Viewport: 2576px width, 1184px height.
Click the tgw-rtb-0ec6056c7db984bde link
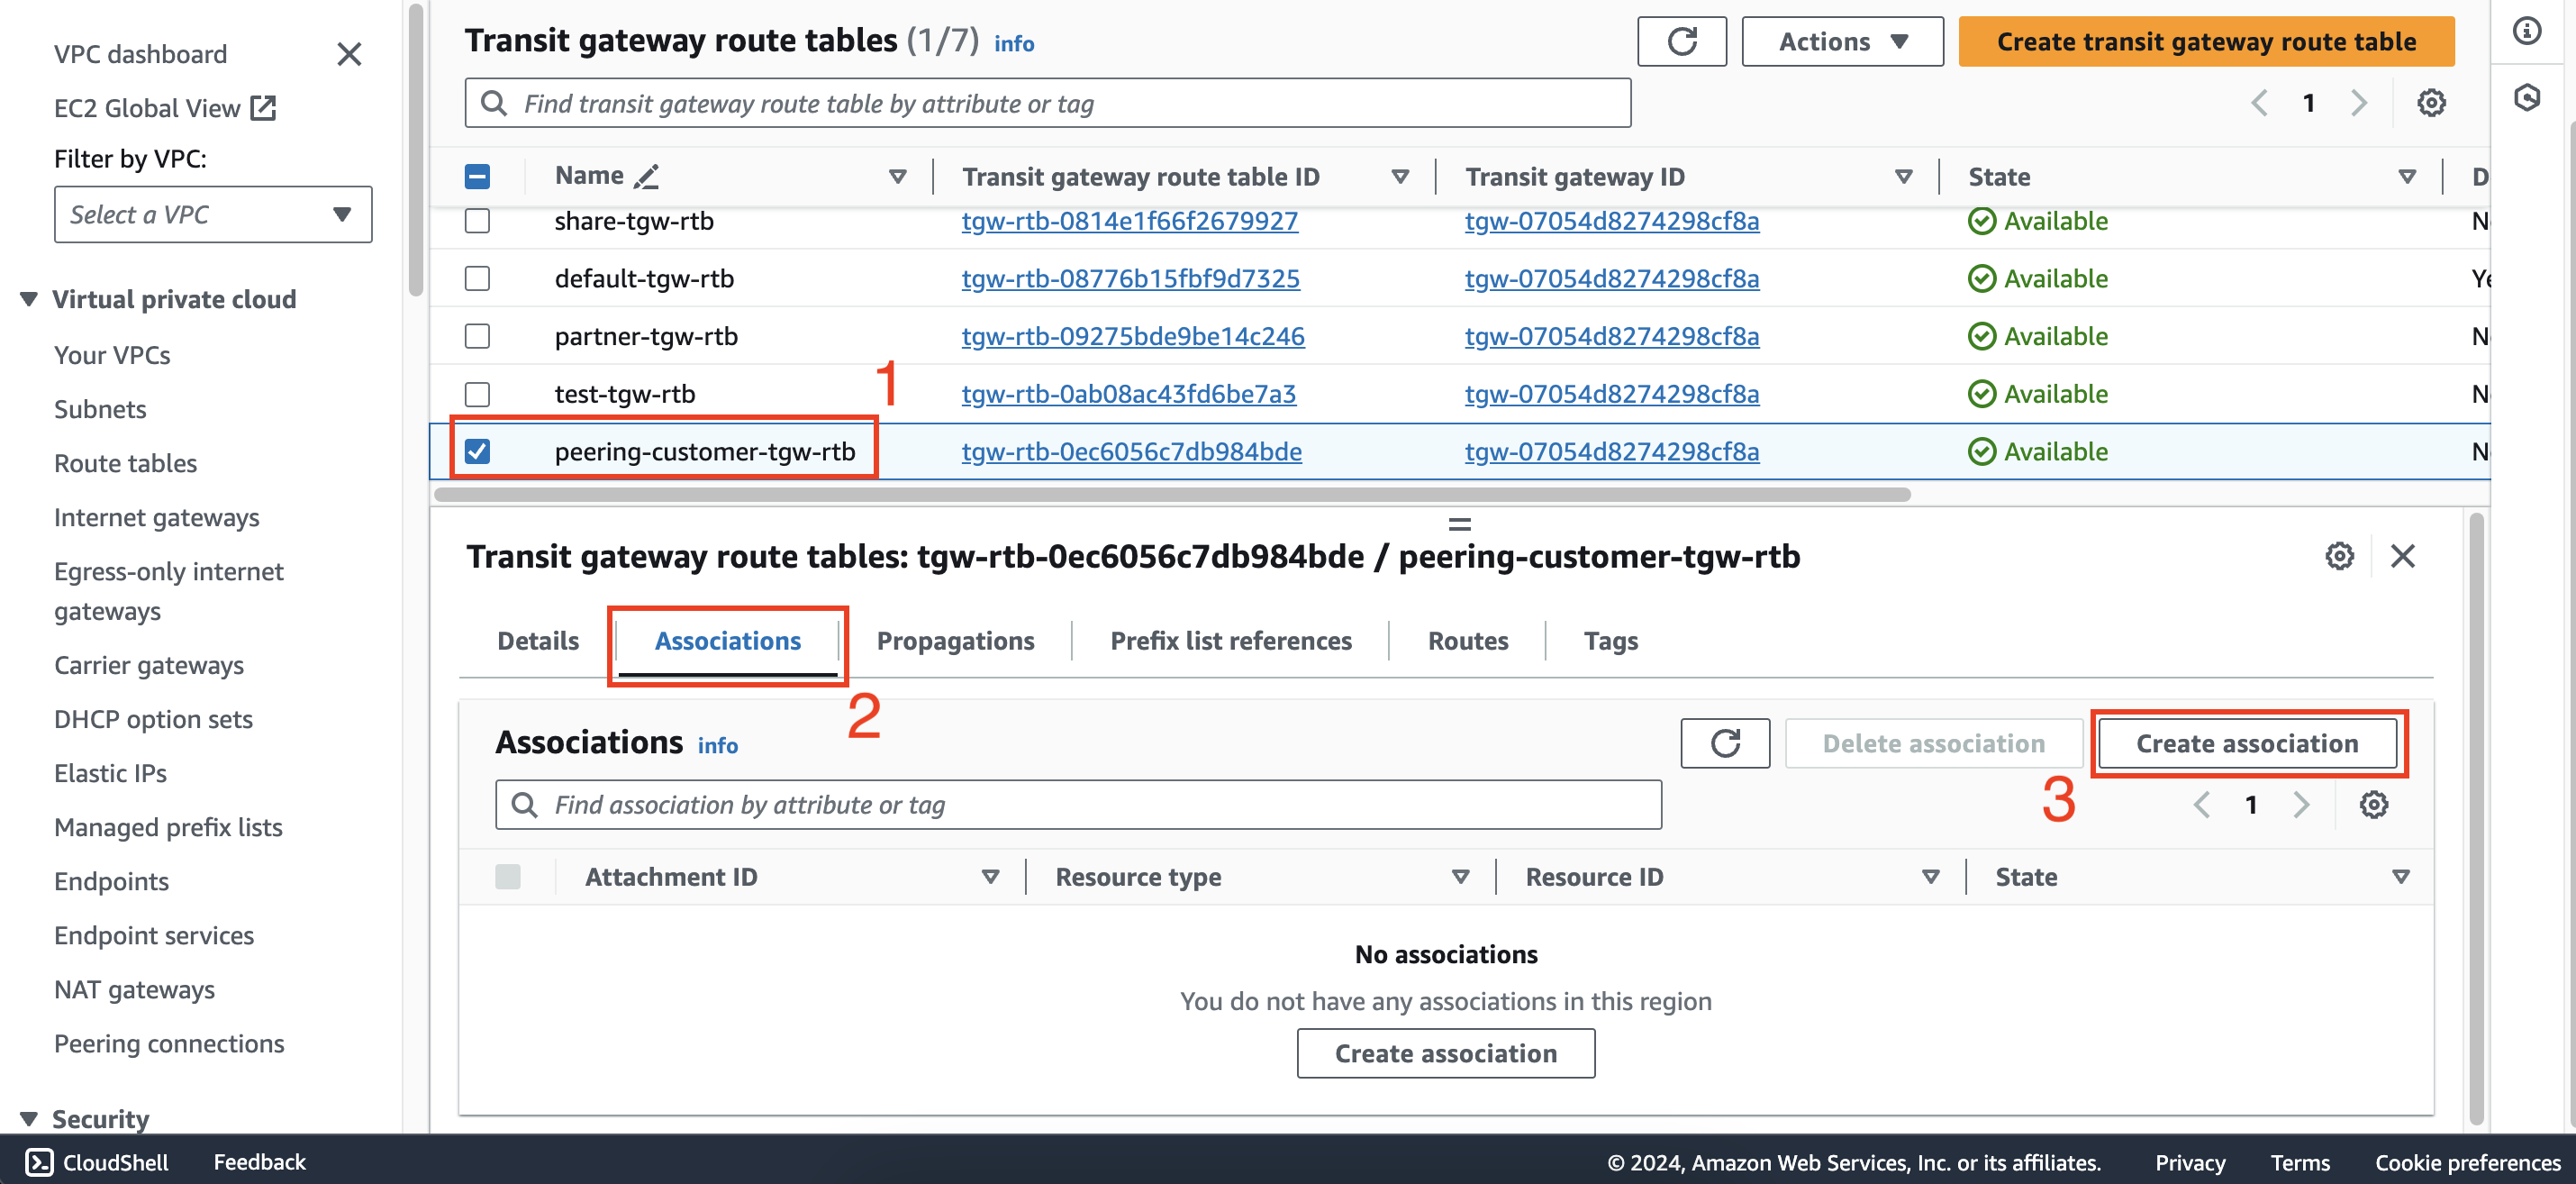click(1130, 451)
